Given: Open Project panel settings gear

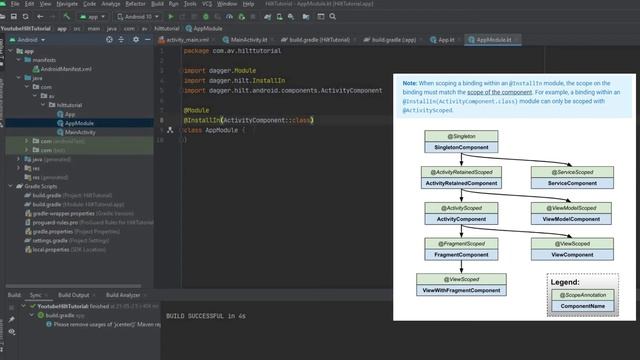Looking at the screenshot, I should [x=136, y=40].
